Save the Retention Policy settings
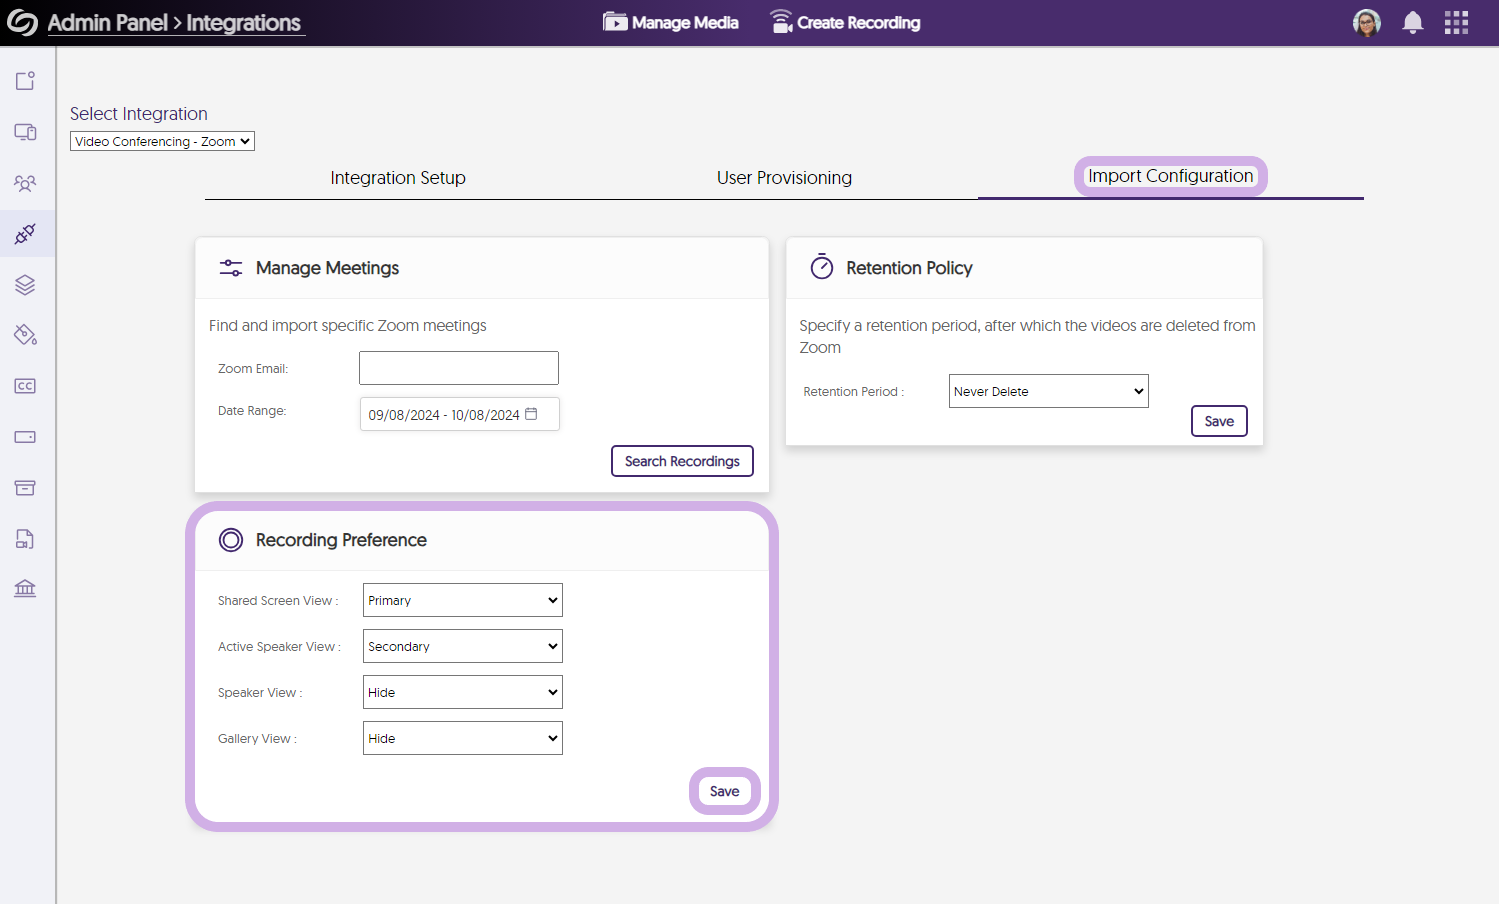The image size is (1499, 904). [1219, 421]
